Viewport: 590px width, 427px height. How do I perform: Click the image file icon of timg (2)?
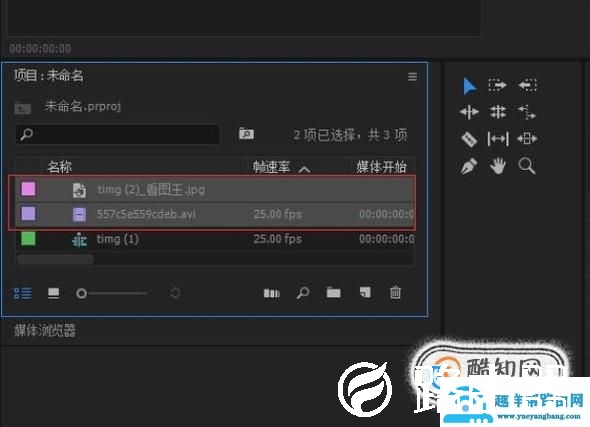pos(79,190)
